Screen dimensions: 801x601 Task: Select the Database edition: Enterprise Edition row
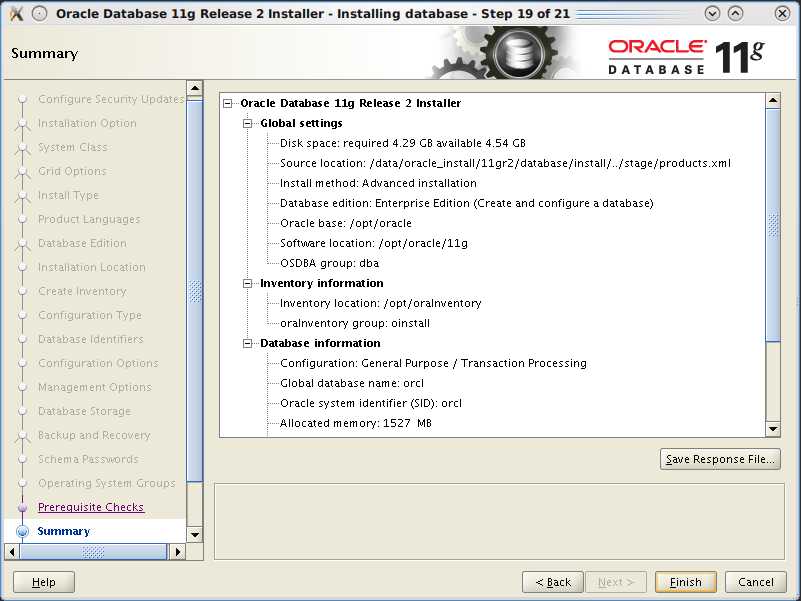coord(467,203)
